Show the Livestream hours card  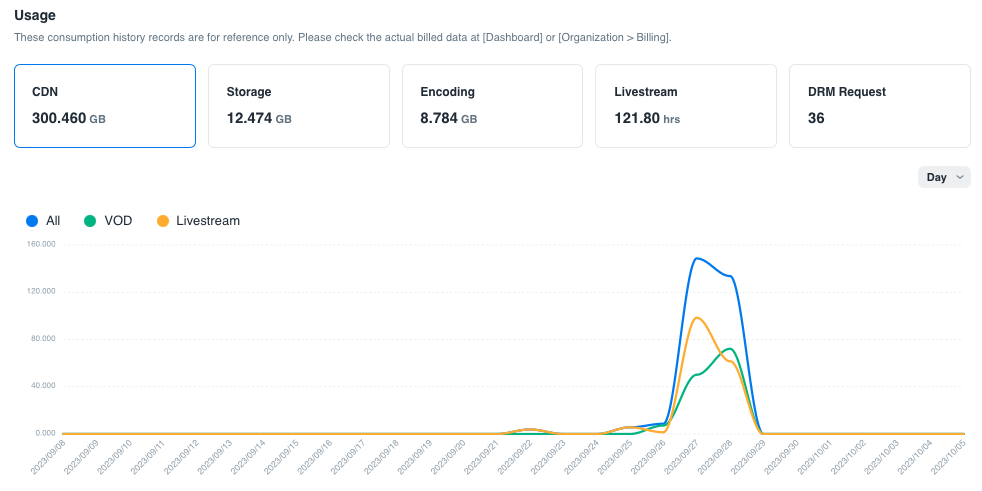coord(686,106)
